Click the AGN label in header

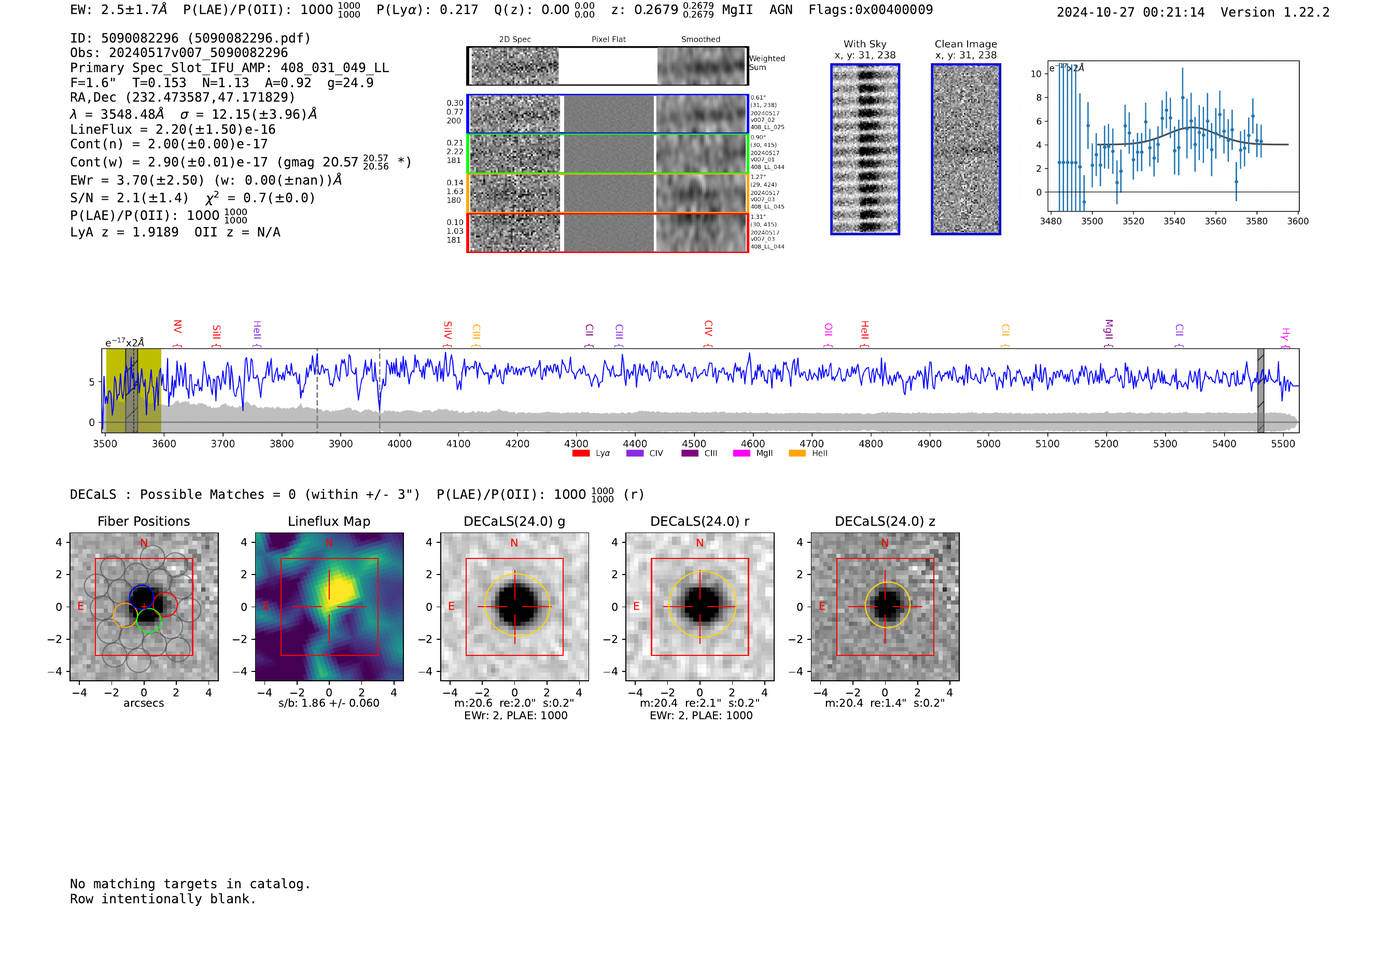[x=780, y=10]
